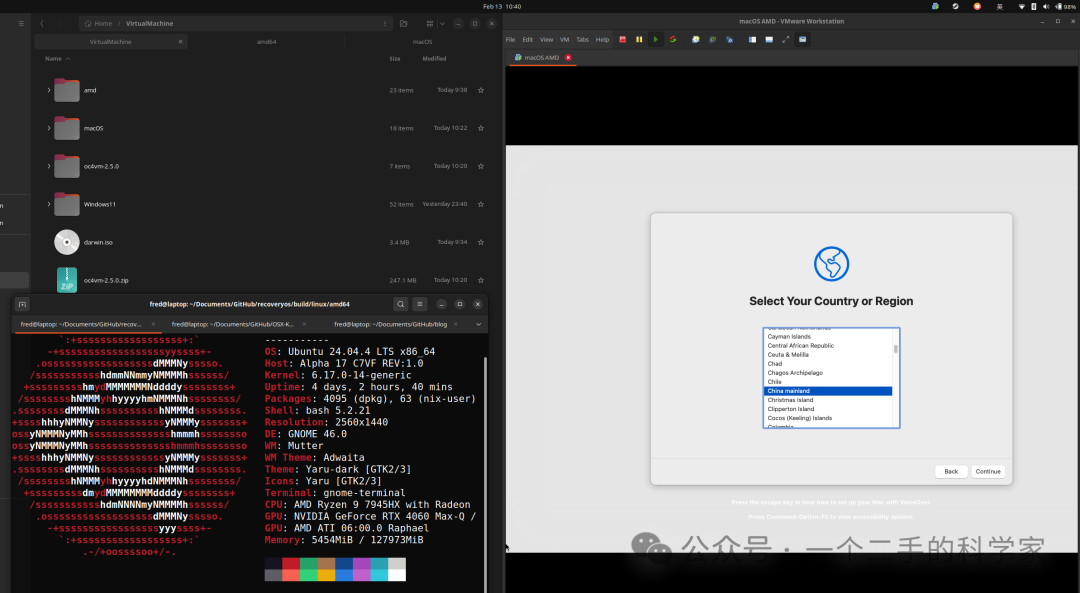Viewport: 1080px width, 593px height.
Task: Toggle grid view in Files
Action: point(430,23)
